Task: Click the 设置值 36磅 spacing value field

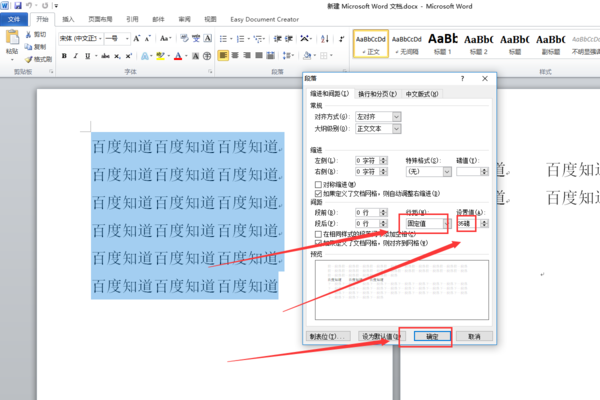Action: [x=469, y=224]
